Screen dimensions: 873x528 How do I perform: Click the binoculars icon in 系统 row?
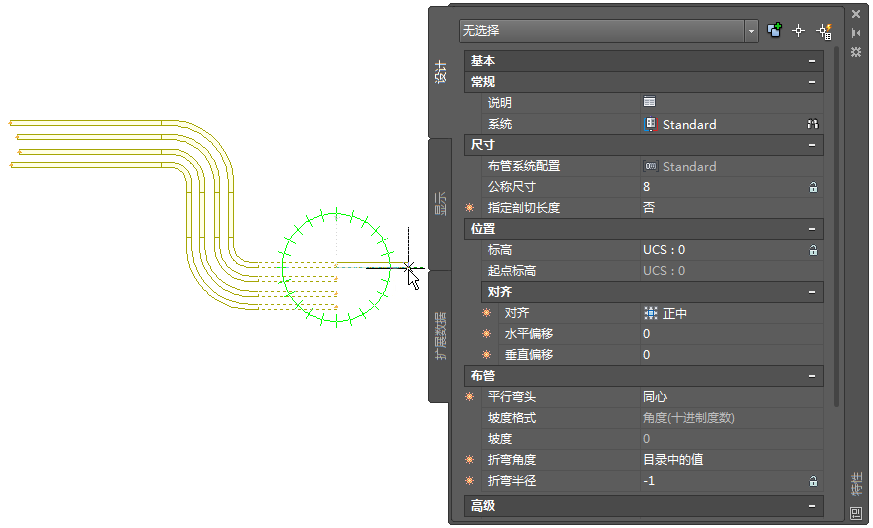pyautogui.click(x=813, y=124)
